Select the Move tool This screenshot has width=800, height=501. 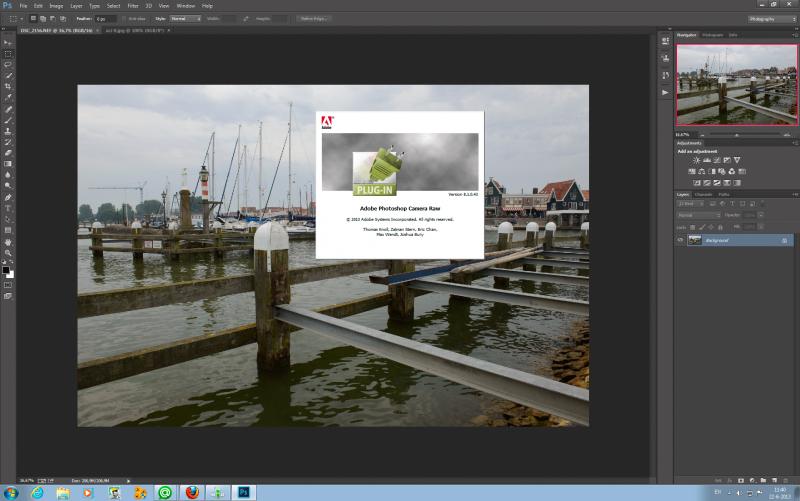click(8, 43)
